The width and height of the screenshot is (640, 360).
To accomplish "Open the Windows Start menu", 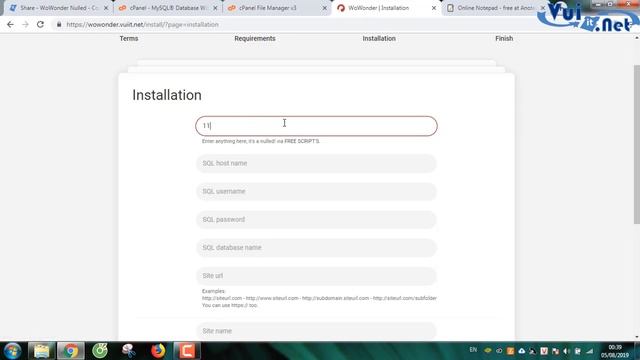I will [x=12, y=351].
